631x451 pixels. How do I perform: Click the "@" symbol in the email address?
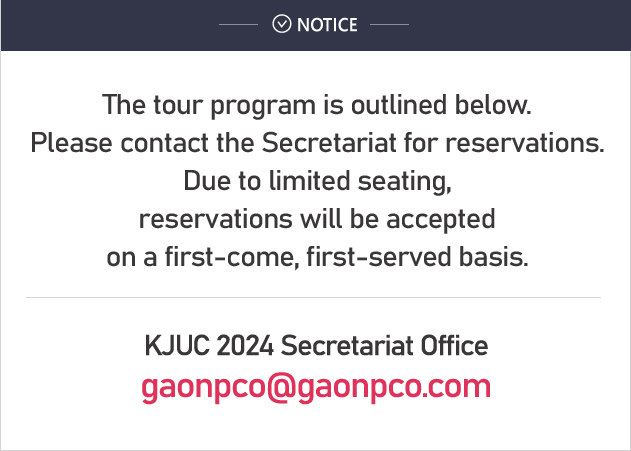point(281,387)
